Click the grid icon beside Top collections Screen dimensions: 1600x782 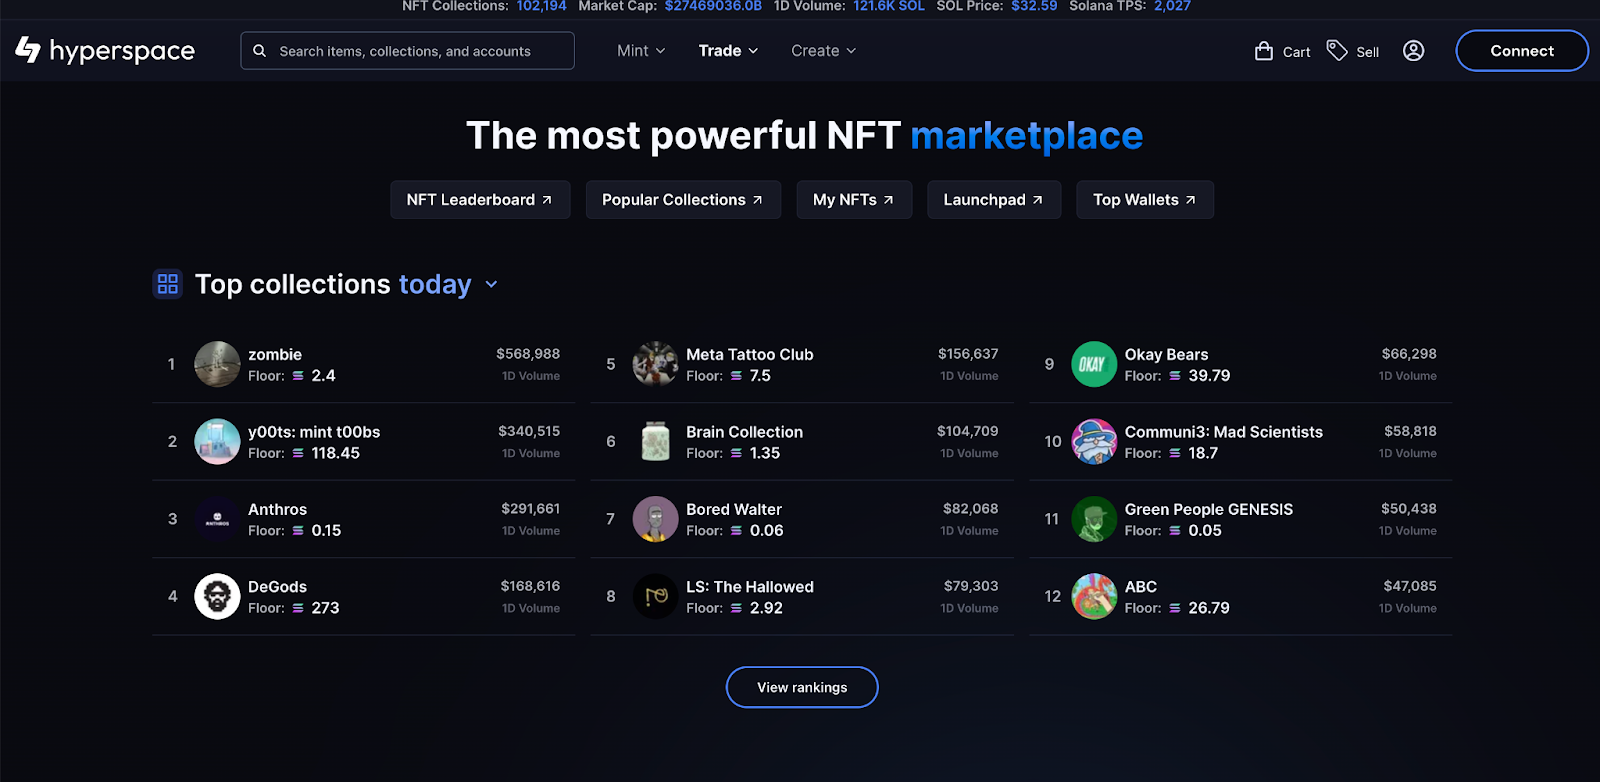(168, 284)
